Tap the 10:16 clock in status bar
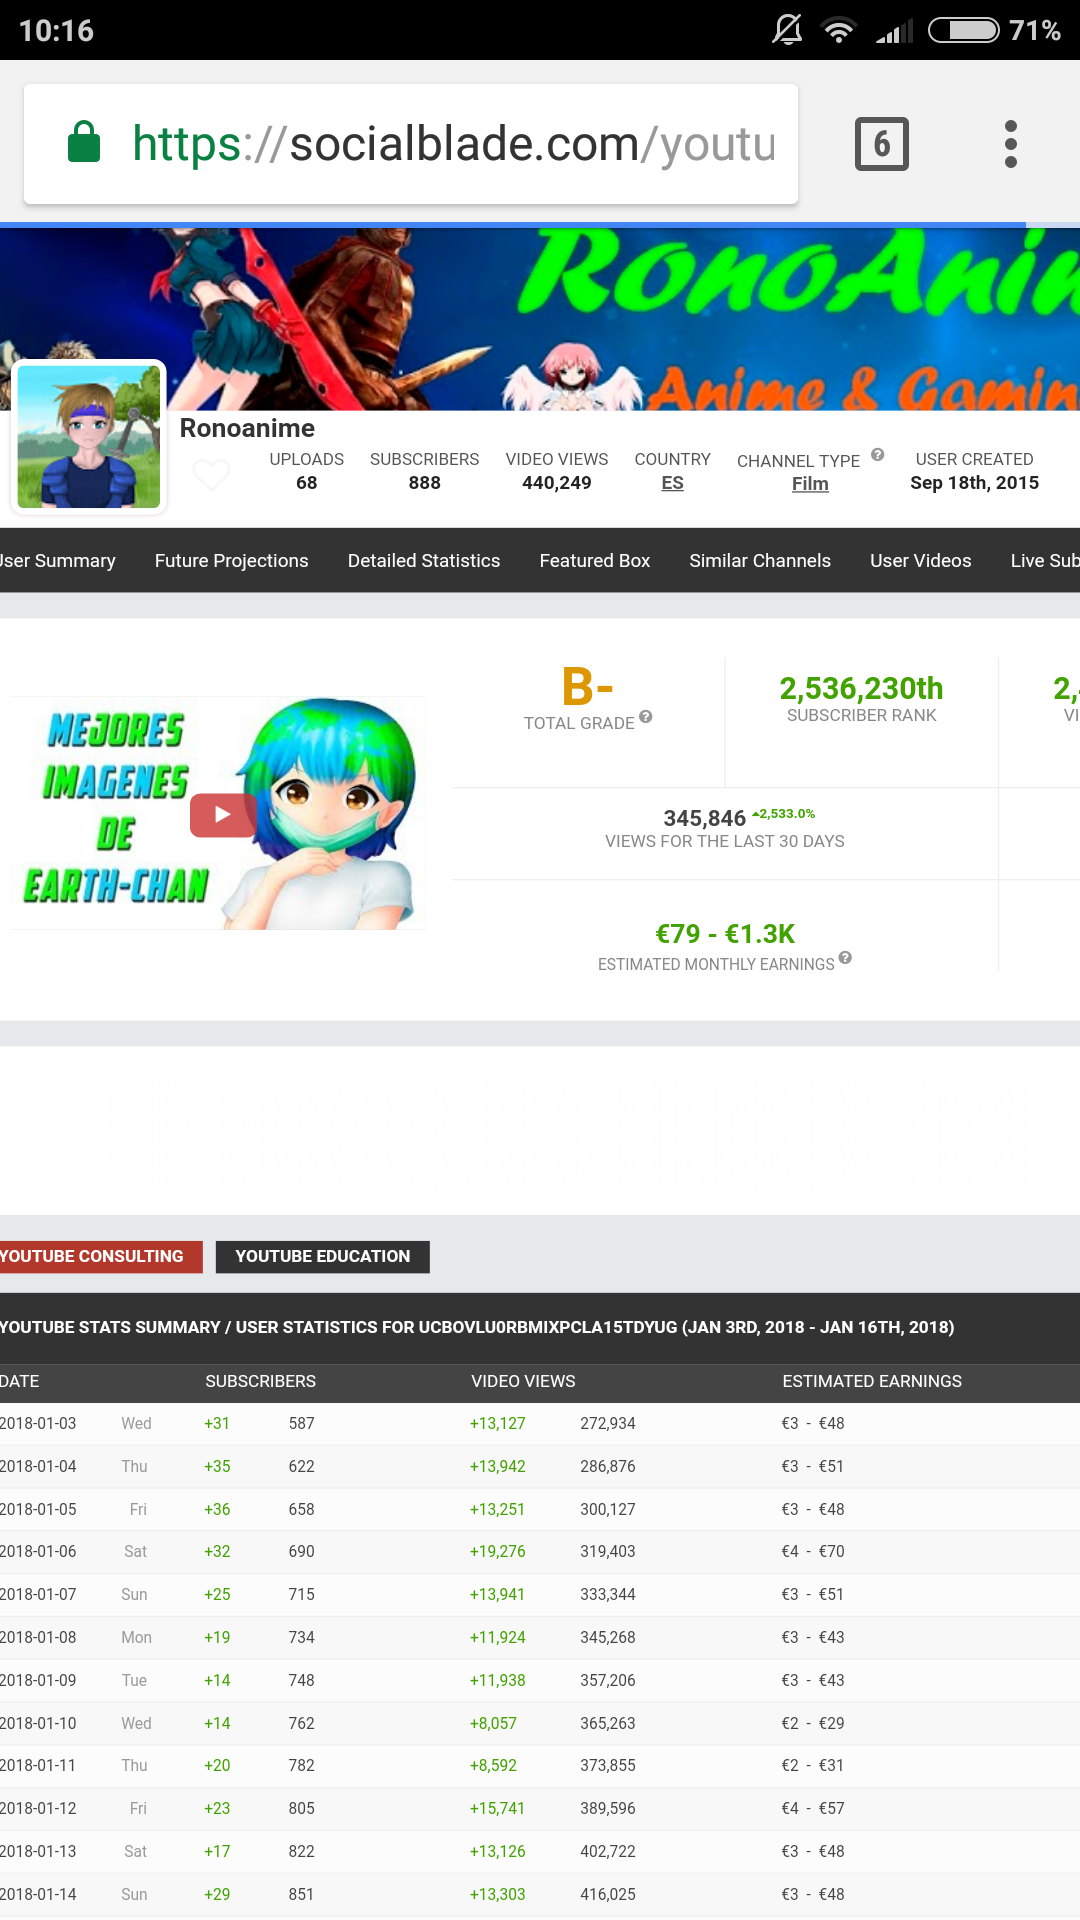Screen dimensions: 1080x1920 (x=56, y=30)
